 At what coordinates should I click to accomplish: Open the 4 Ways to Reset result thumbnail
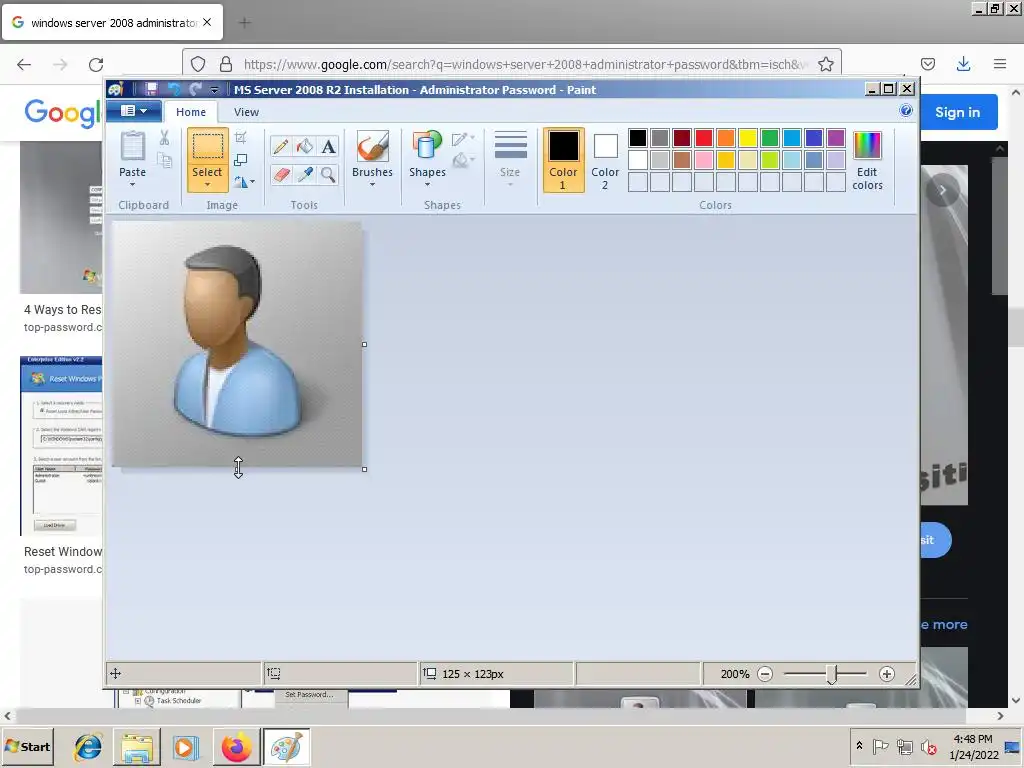[61, 217]
